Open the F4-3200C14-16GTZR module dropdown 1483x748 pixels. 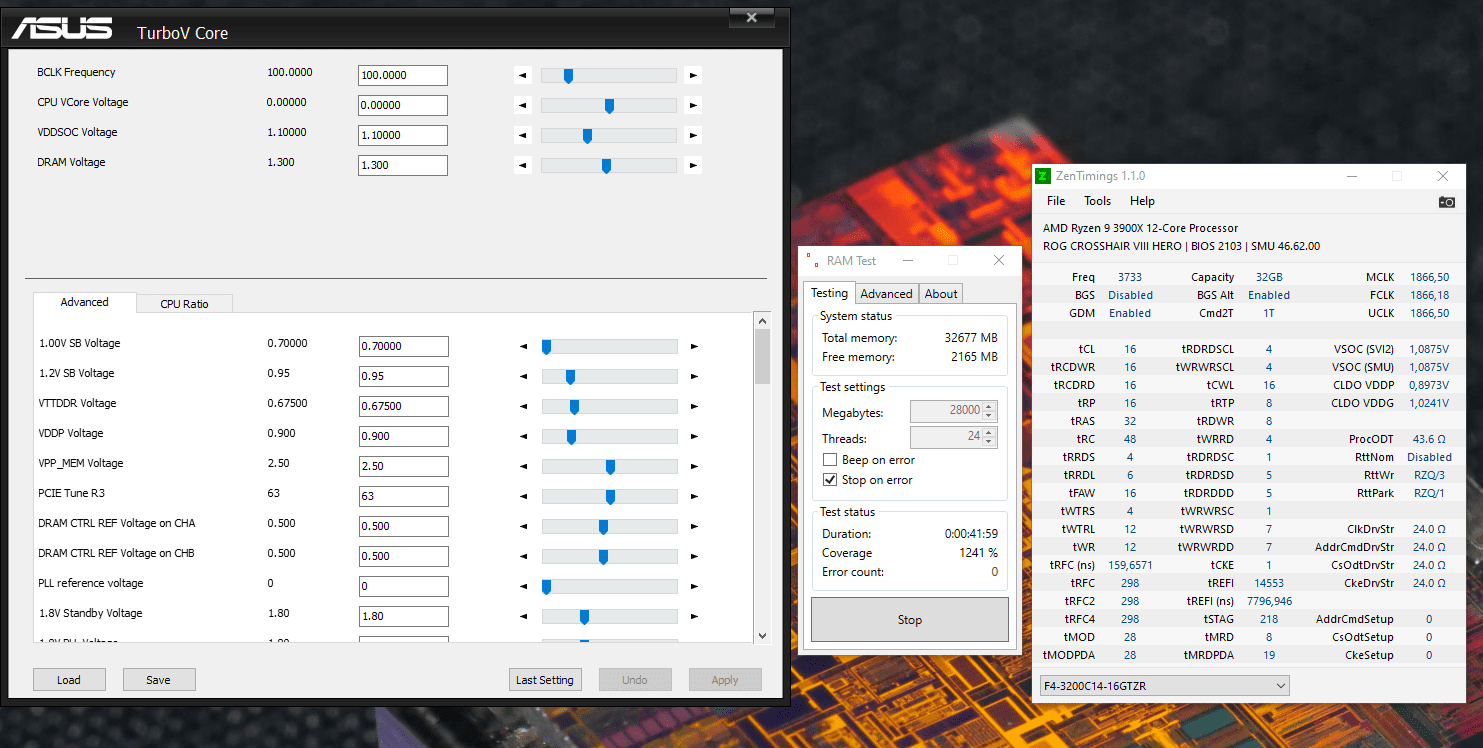coord(1164,686)
